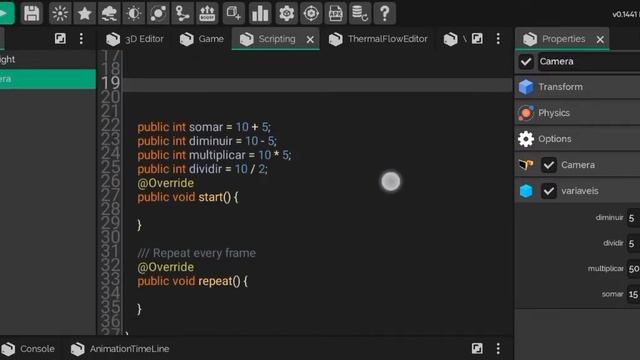Open the AnimationTimeLine tab
Viewport: 640px width, 360px height.
120,349
